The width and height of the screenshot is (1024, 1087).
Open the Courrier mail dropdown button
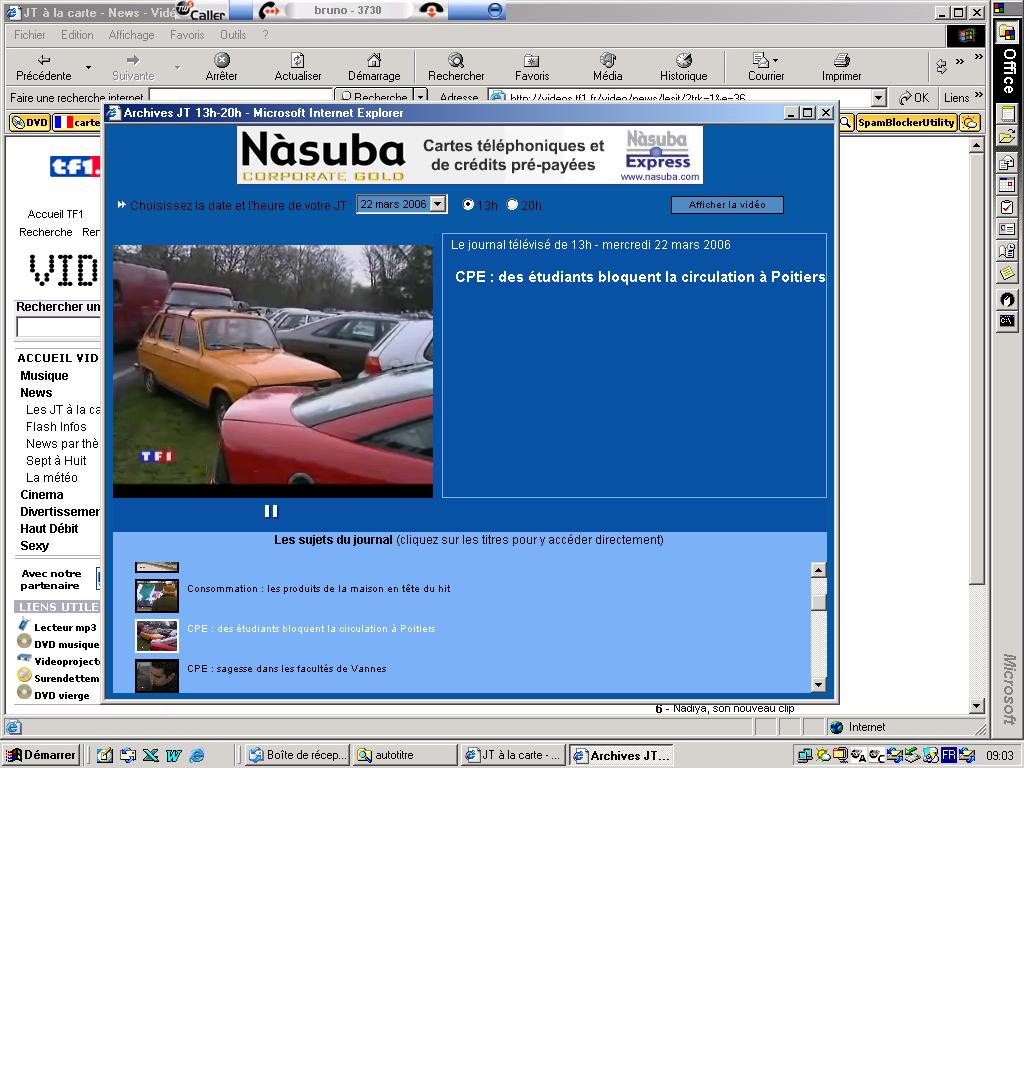[766, 60]
